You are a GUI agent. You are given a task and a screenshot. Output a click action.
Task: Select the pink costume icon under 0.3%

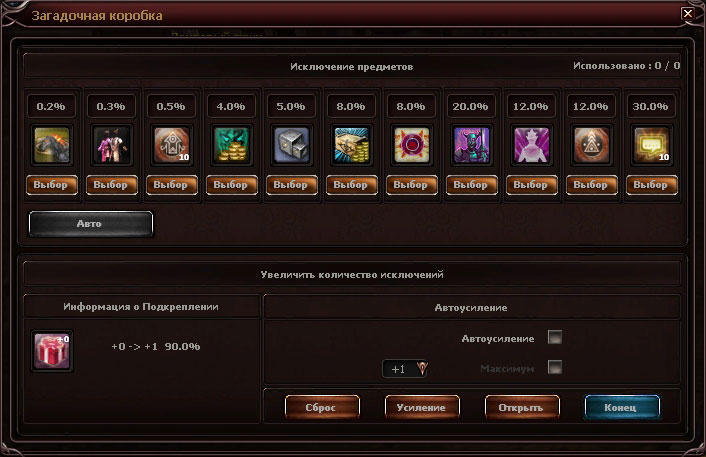click(x=112, y=145)
